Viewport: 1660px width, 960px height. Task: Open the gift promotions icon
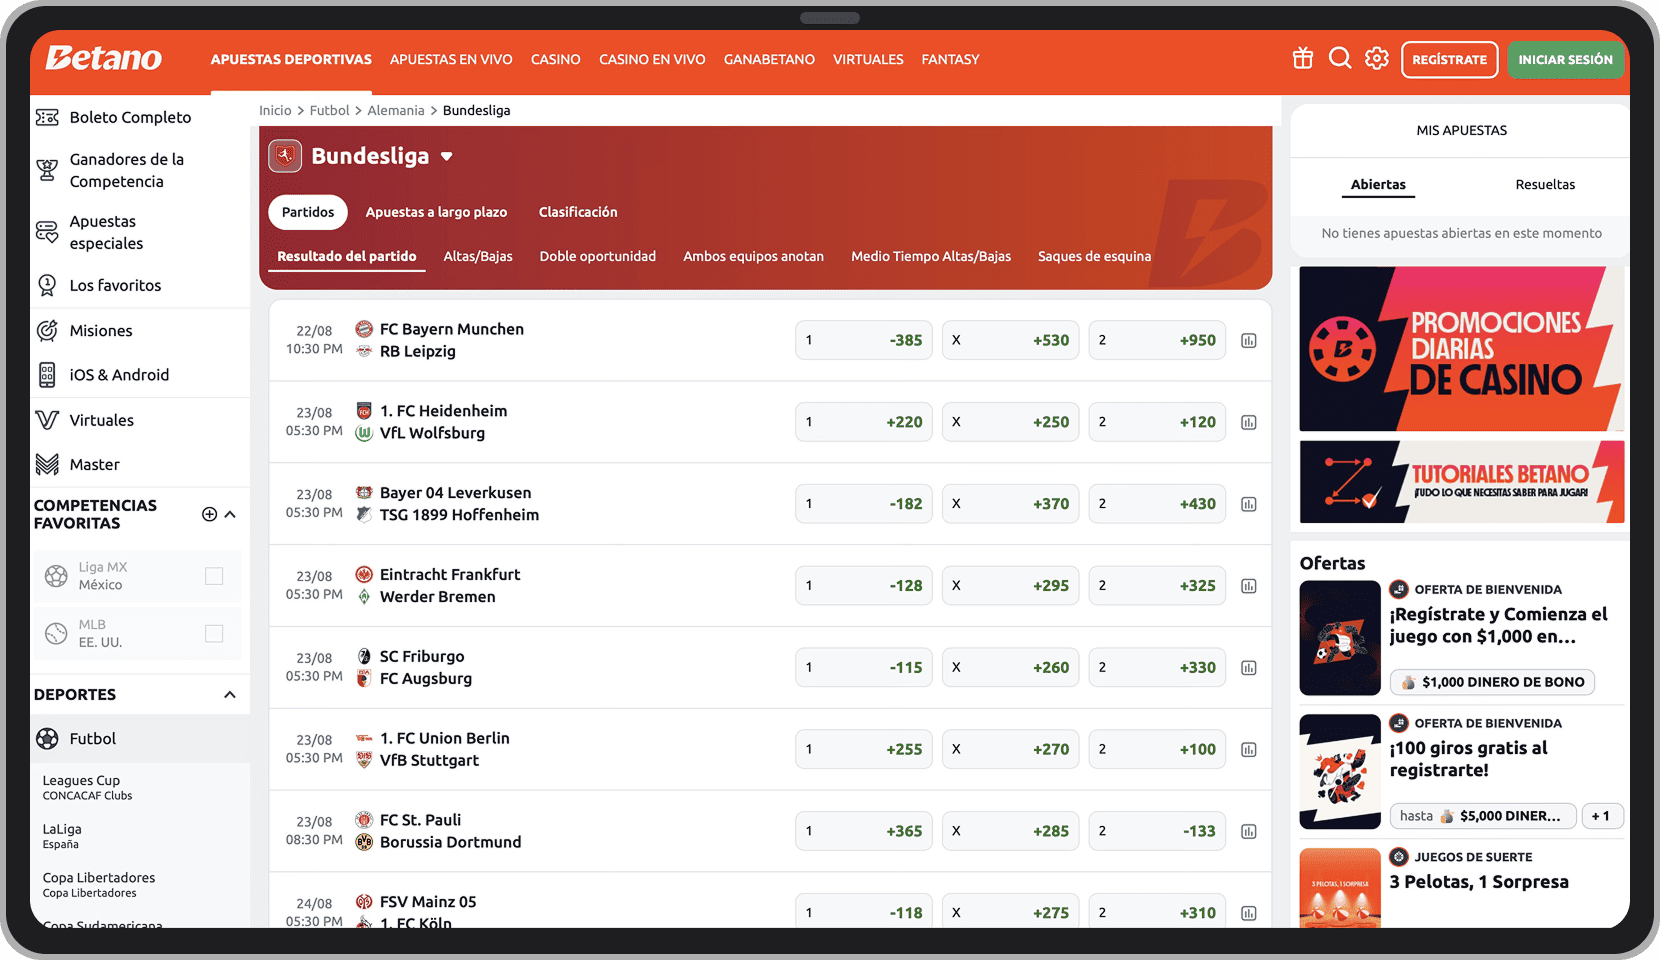click(1302, 58)
